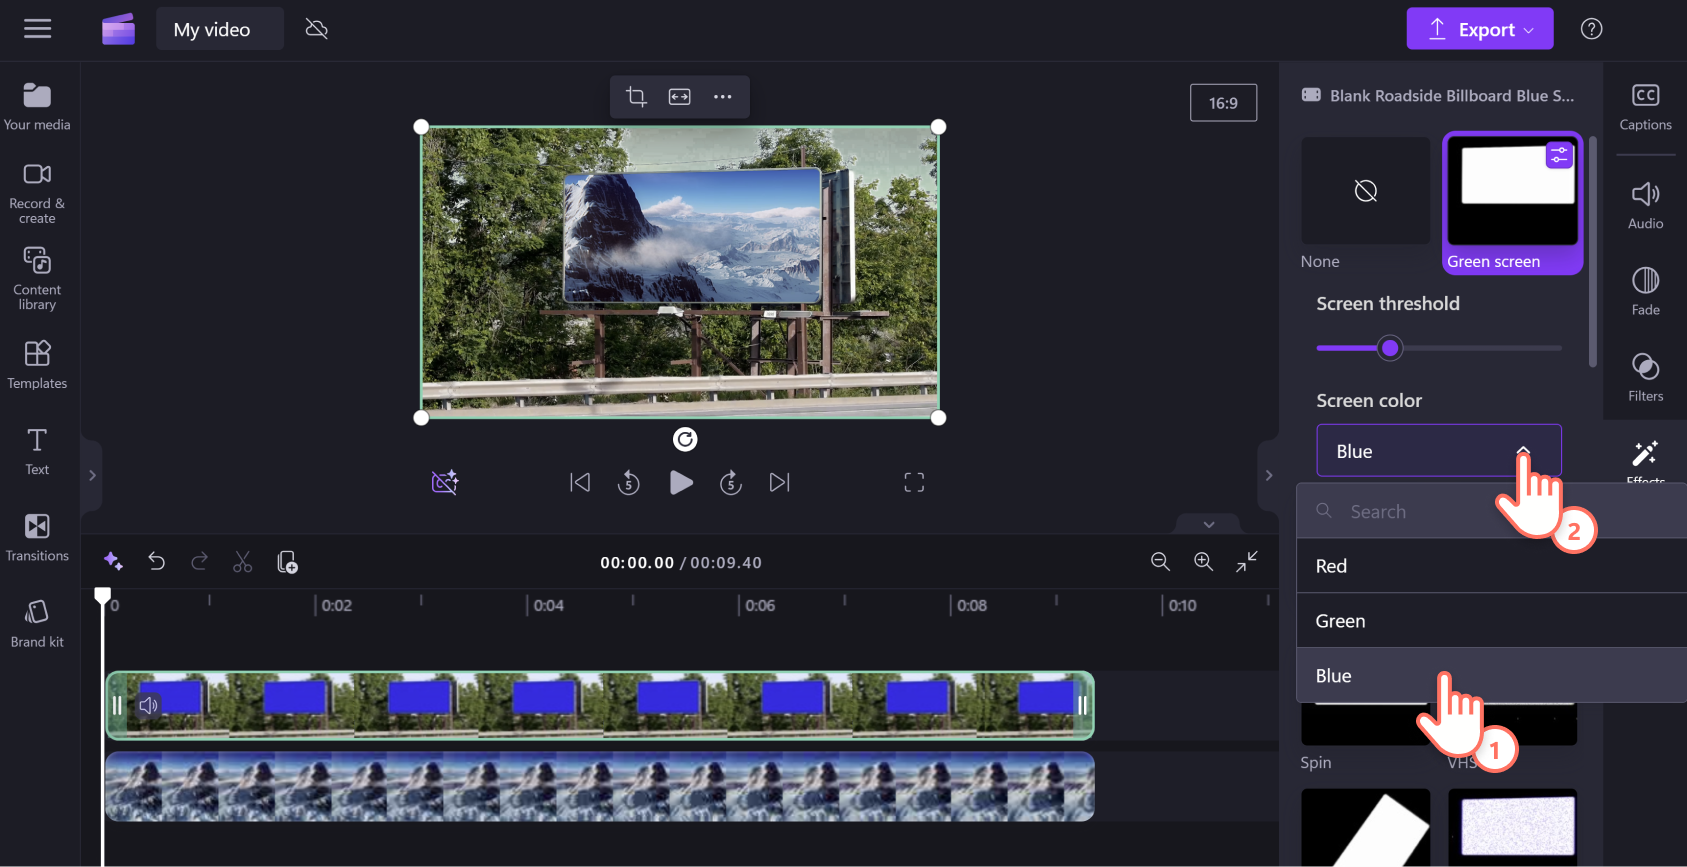This screenshot has width=1687, height=867.
Task: Enter fullscreen preview mode
Action: 914,483
